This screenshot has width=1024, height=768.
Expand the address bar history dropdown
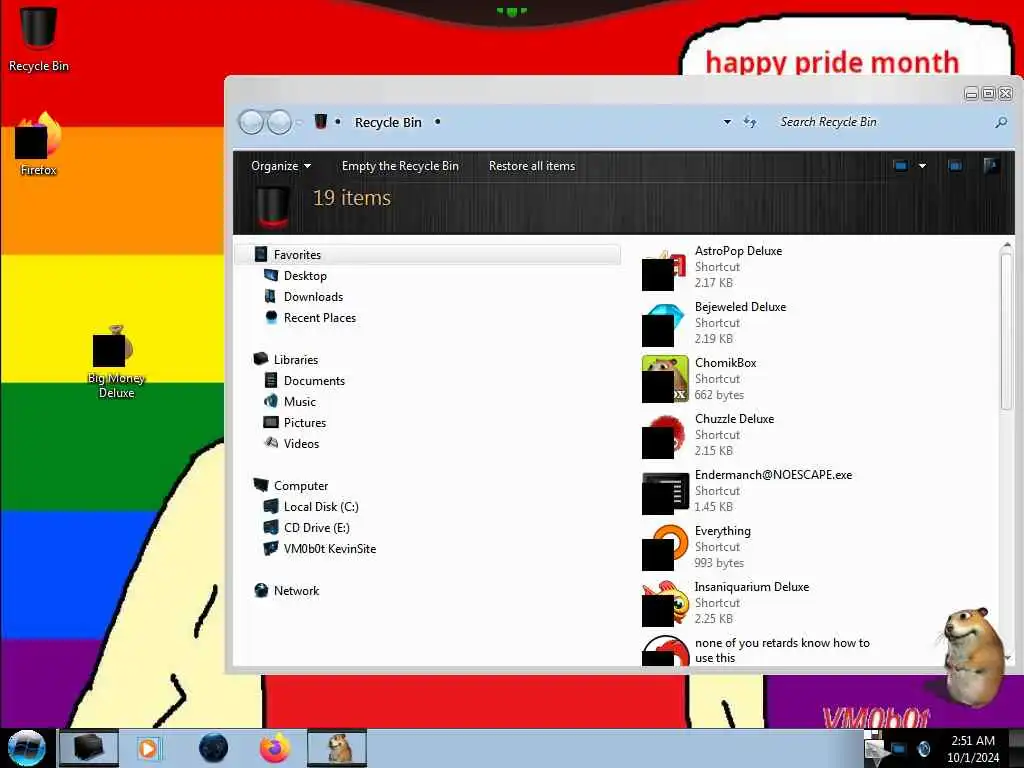coord(727,122)
